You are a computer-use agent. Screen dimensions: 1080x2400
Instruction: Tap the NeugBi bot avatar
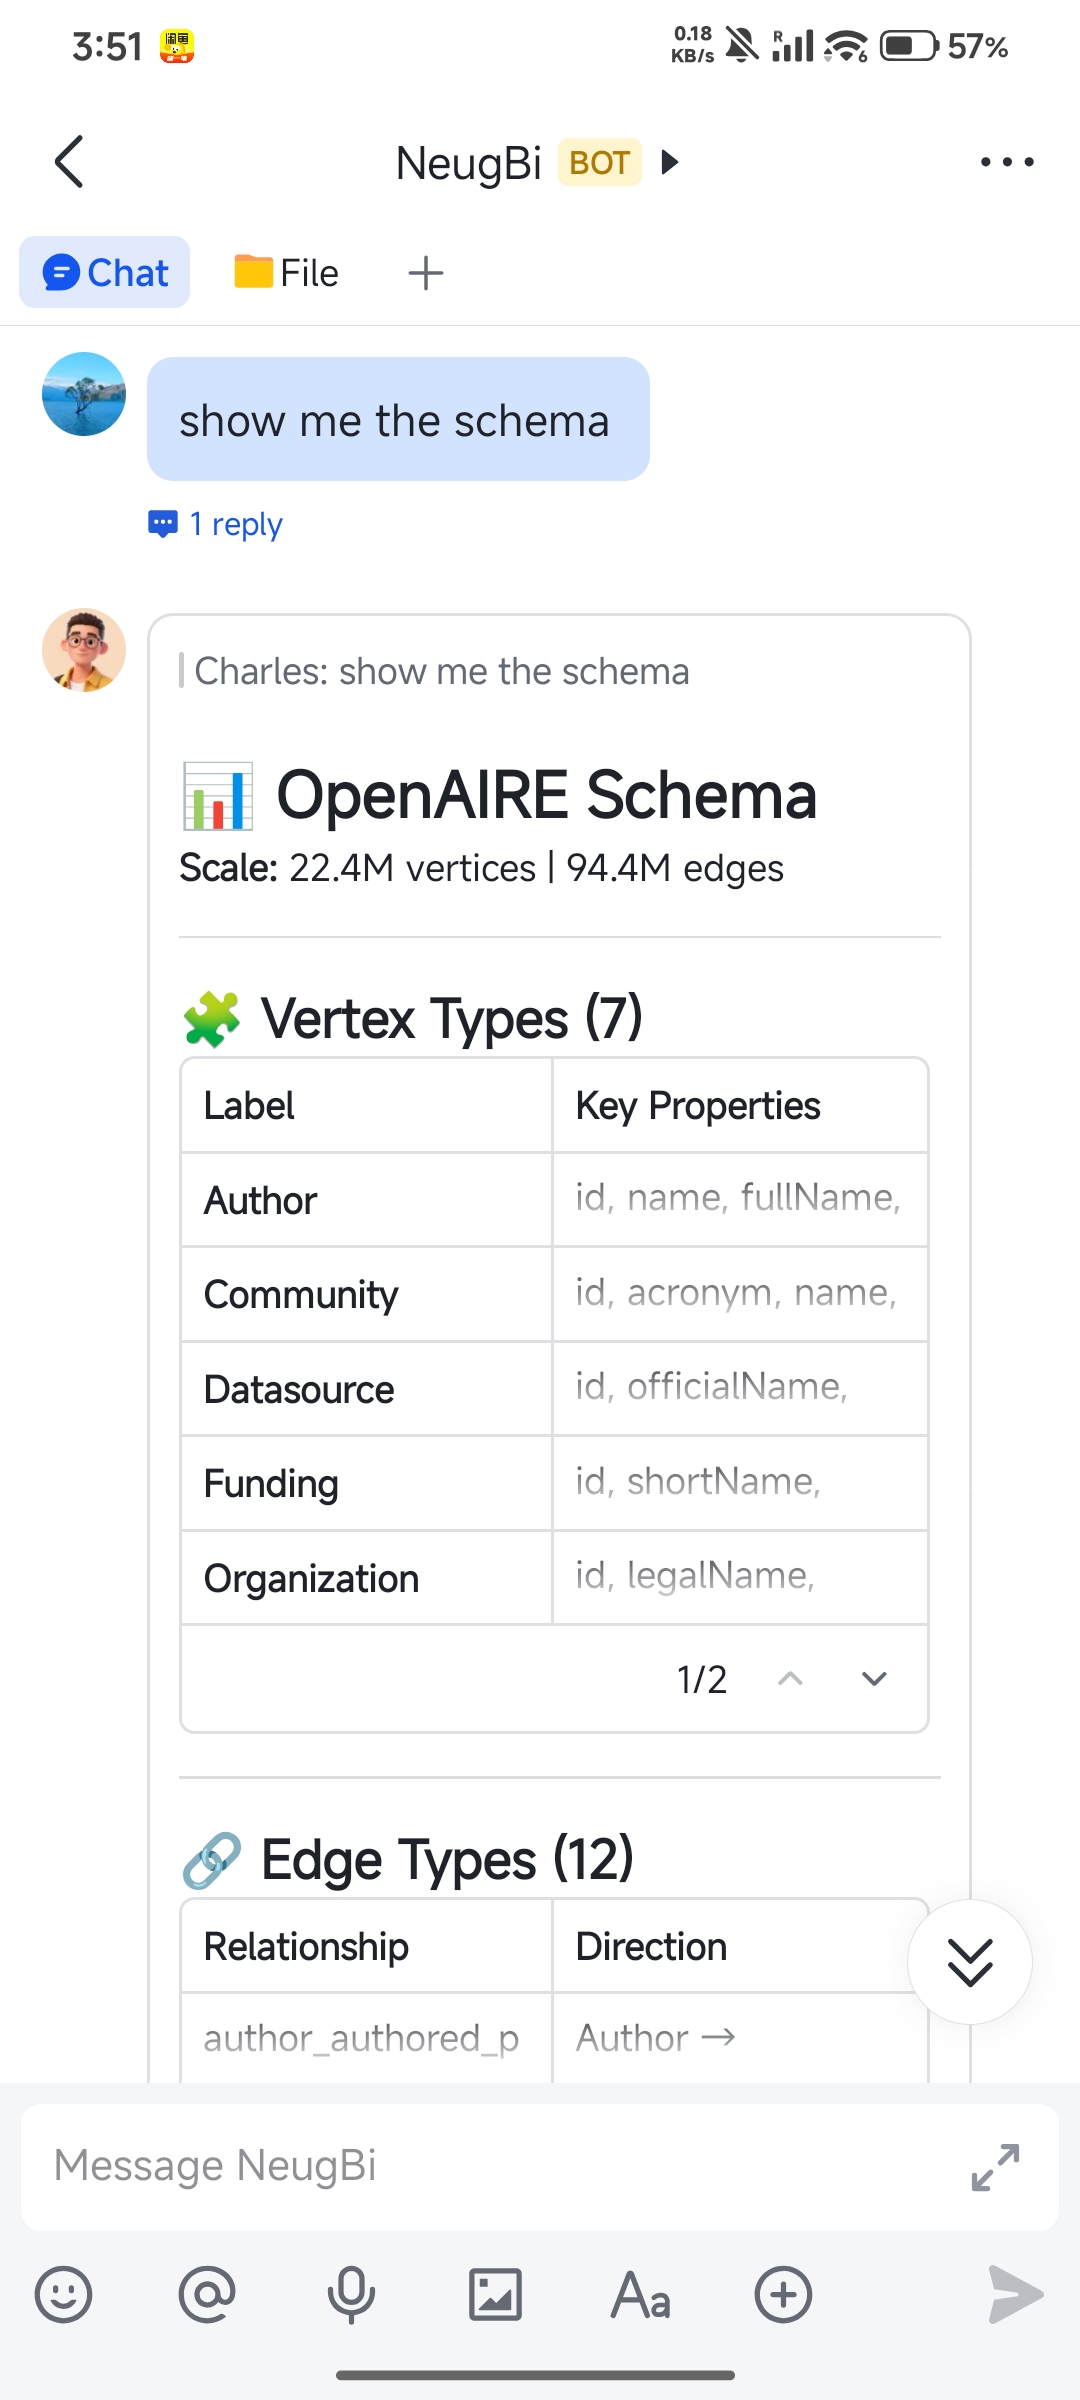pos(84,650)
